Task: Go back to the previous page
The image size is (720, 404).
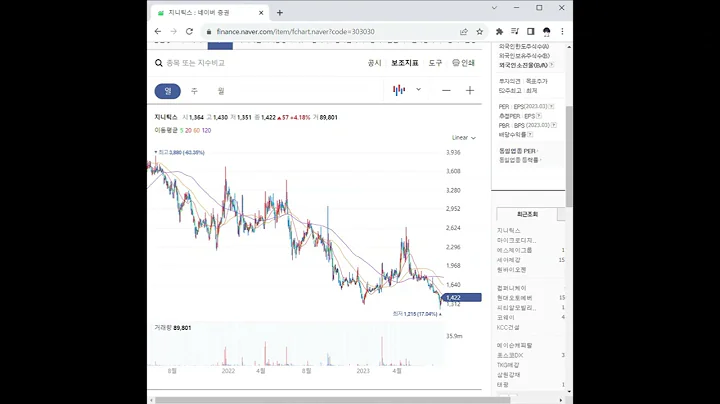Action: pyautogui.click(x=158, y=32)
